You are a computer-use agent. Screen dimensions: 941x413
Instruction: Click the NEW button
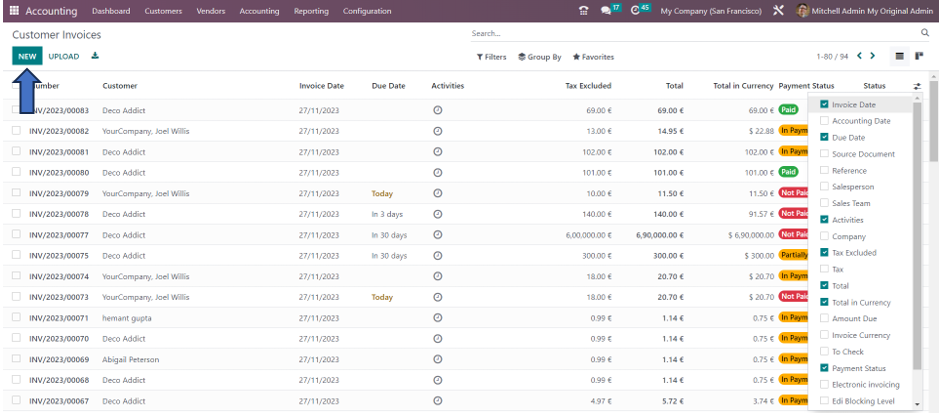tap(27, 56)
